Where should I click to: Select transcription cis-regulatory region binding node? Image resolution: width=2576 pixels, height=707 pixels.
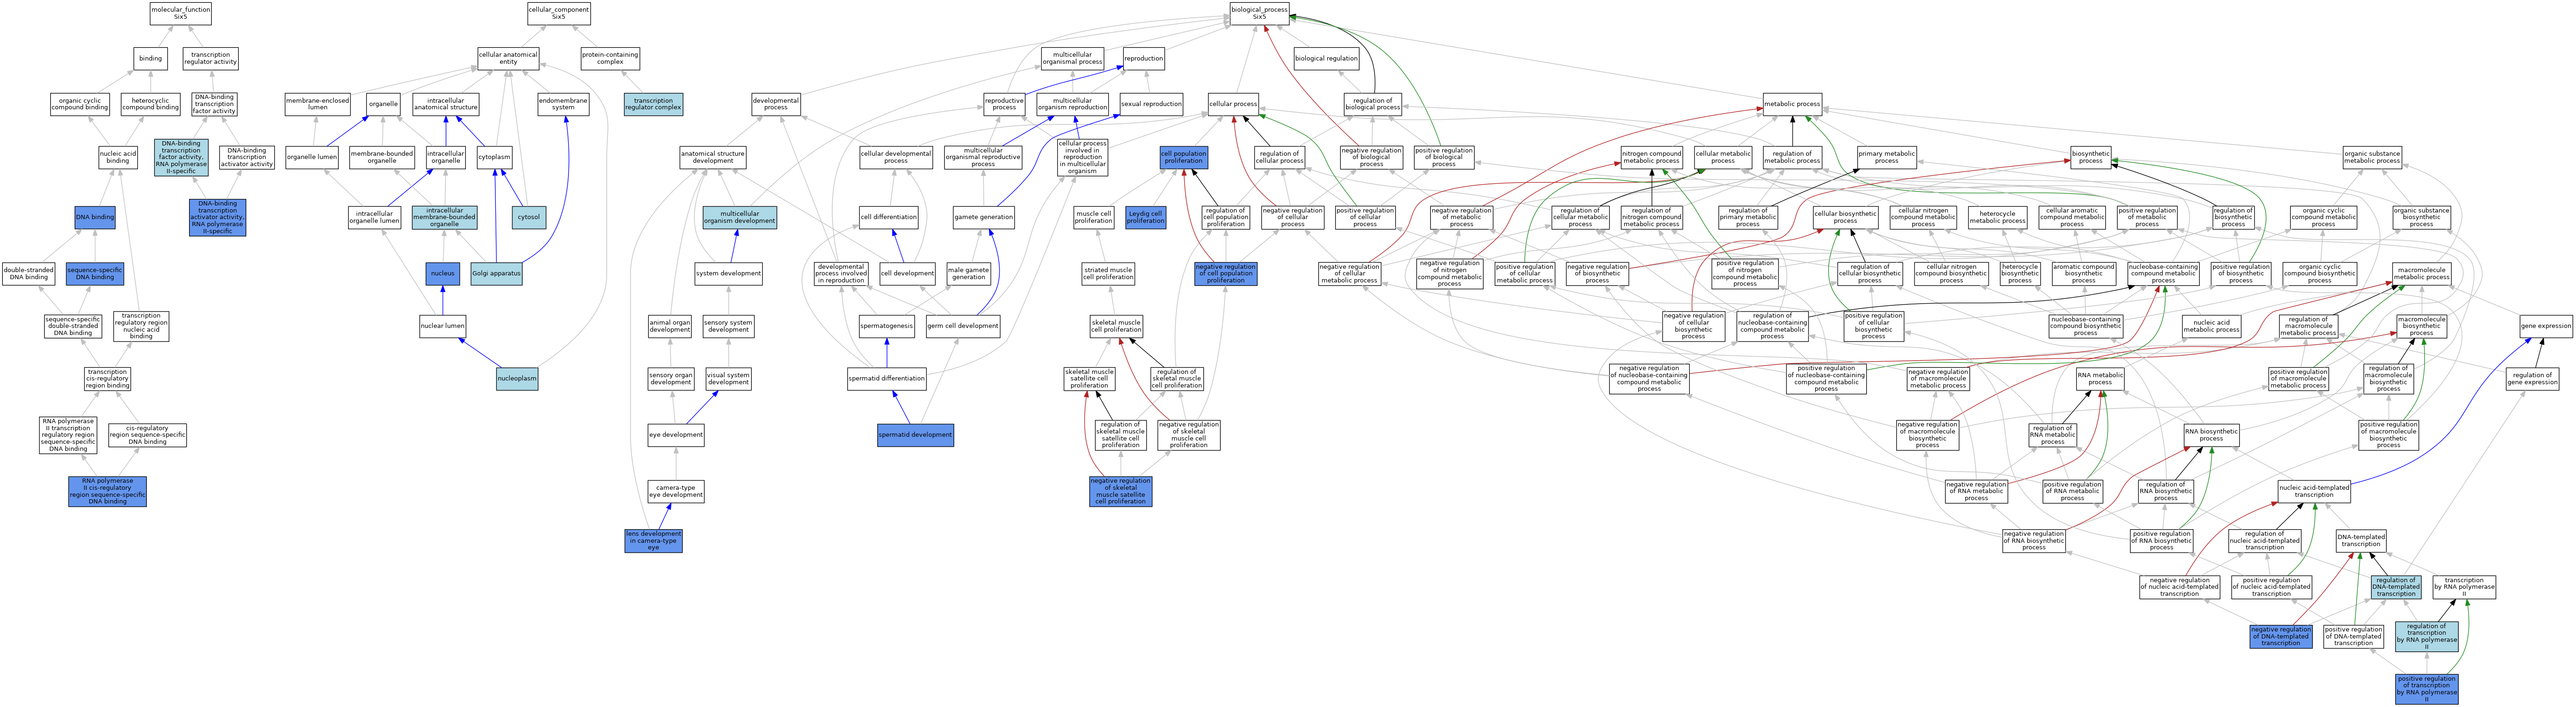tap(107, 379)
